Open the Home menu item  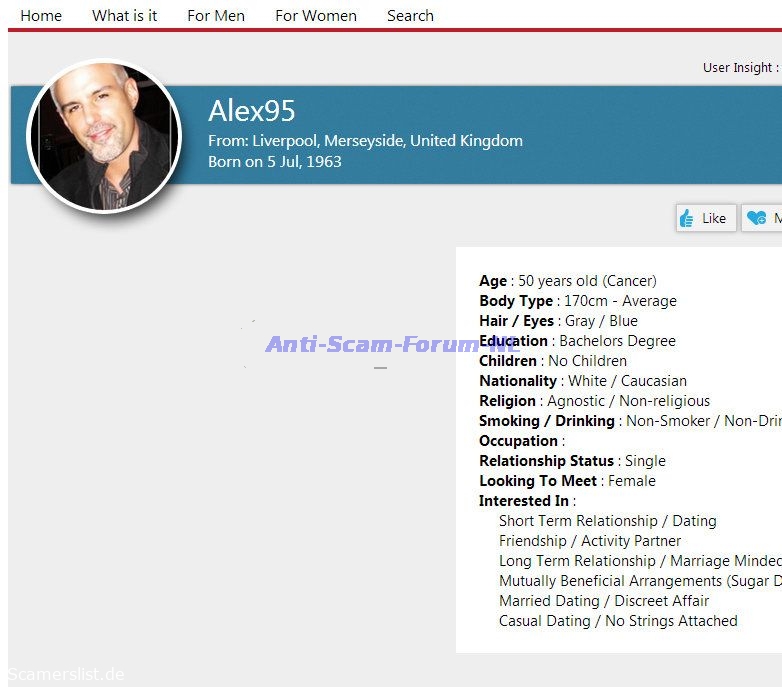[41, 16]
